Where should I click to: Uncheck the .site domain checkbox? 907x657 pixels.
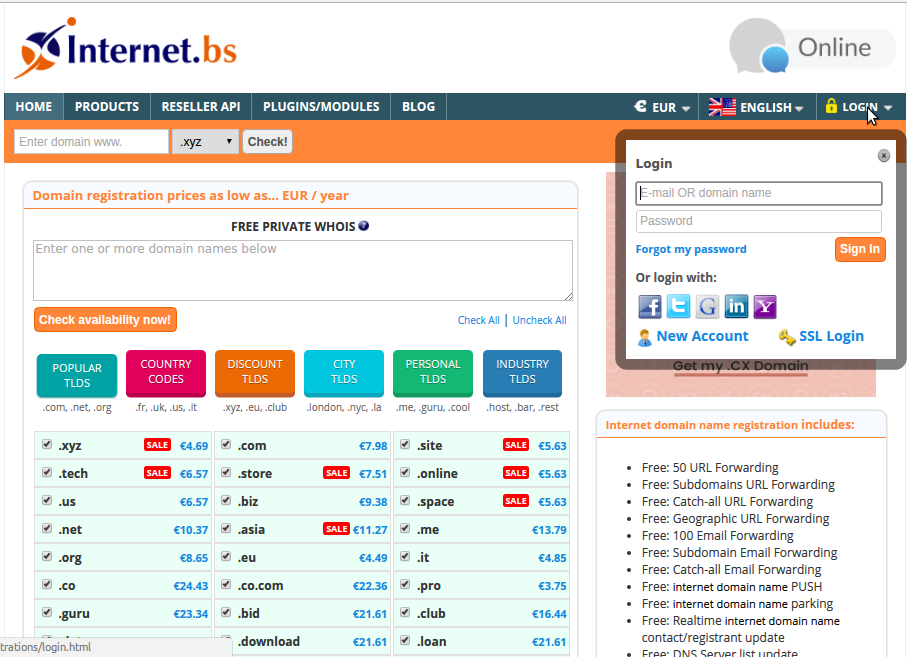coord(405,445)
